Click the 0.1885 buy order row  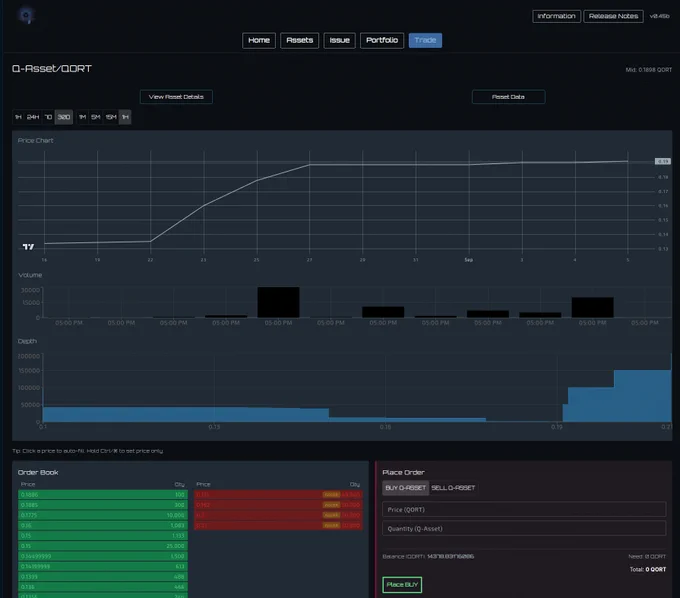(x=103, y=505)
